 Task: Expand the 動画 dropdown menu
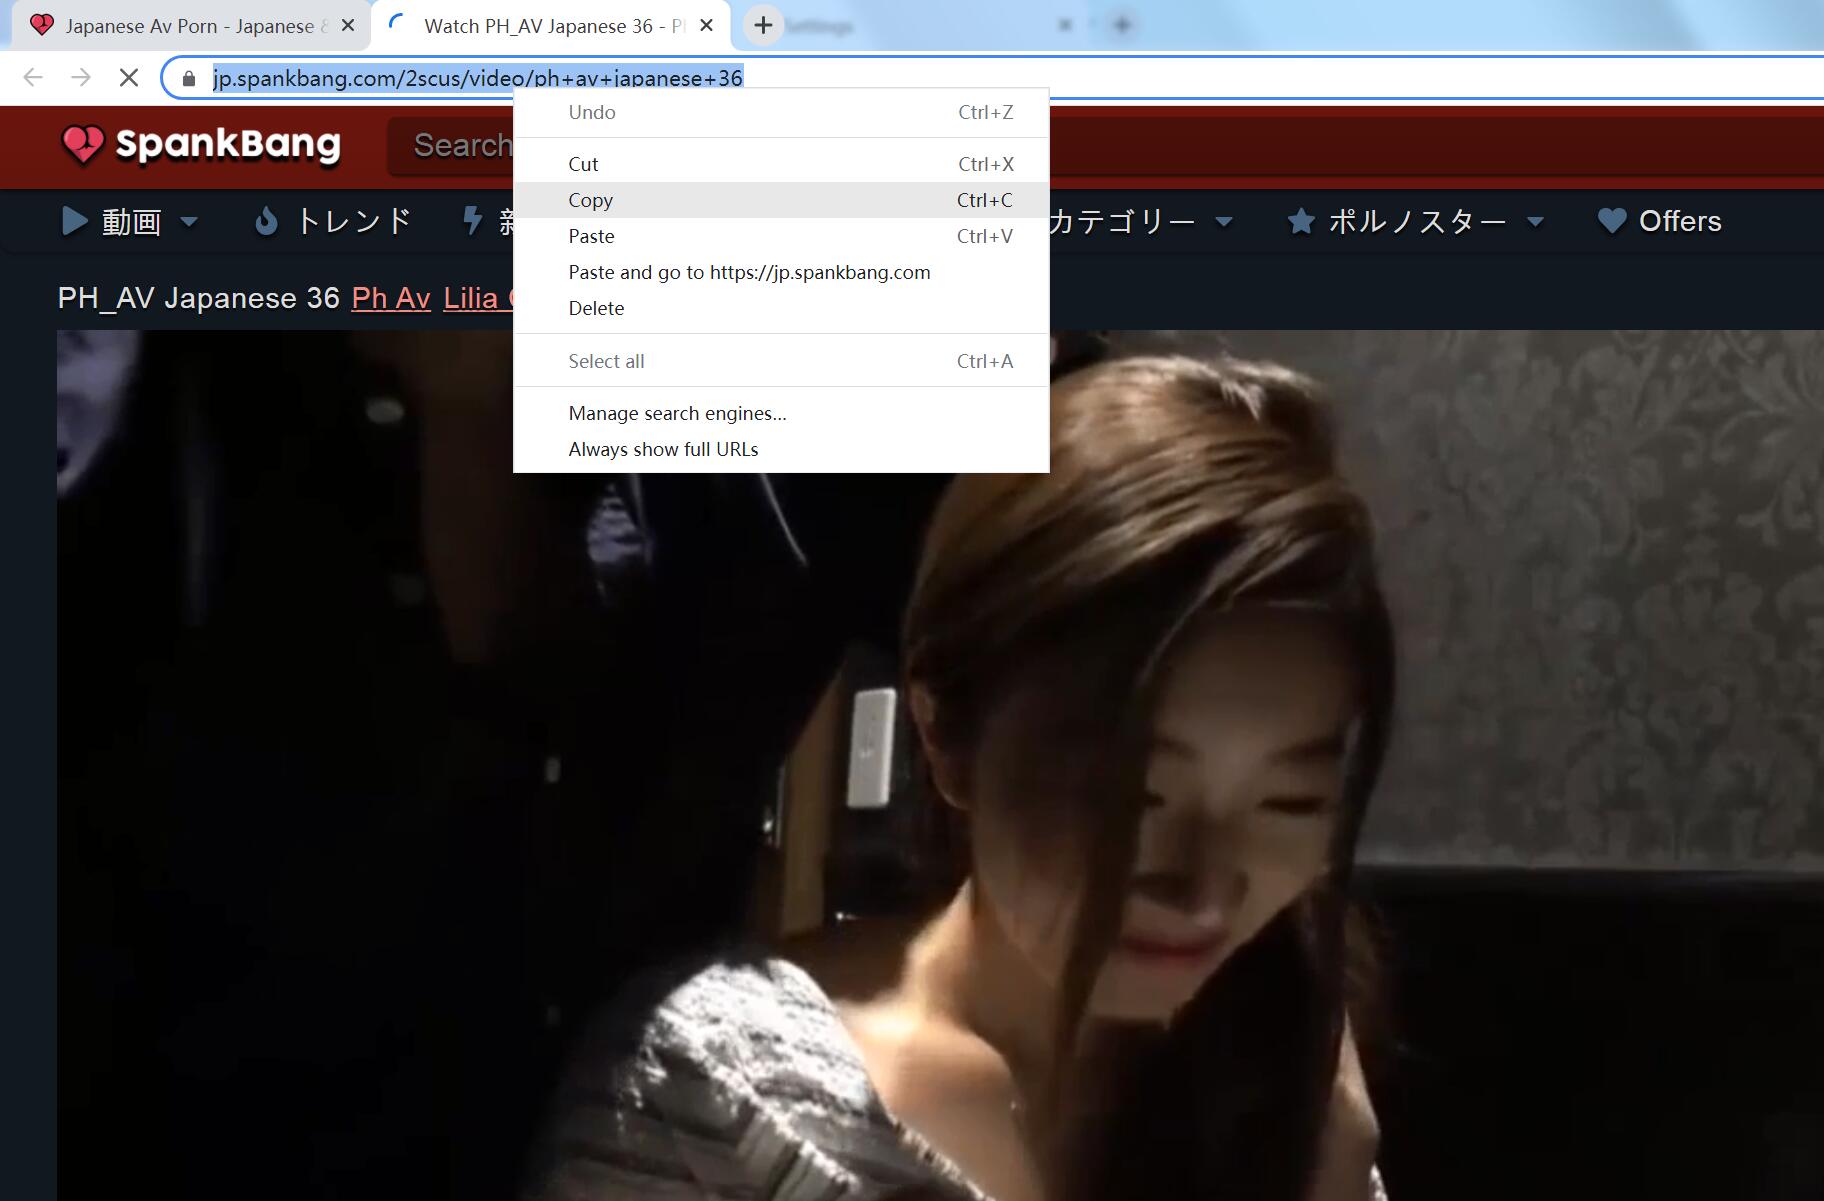coord(189,221)
